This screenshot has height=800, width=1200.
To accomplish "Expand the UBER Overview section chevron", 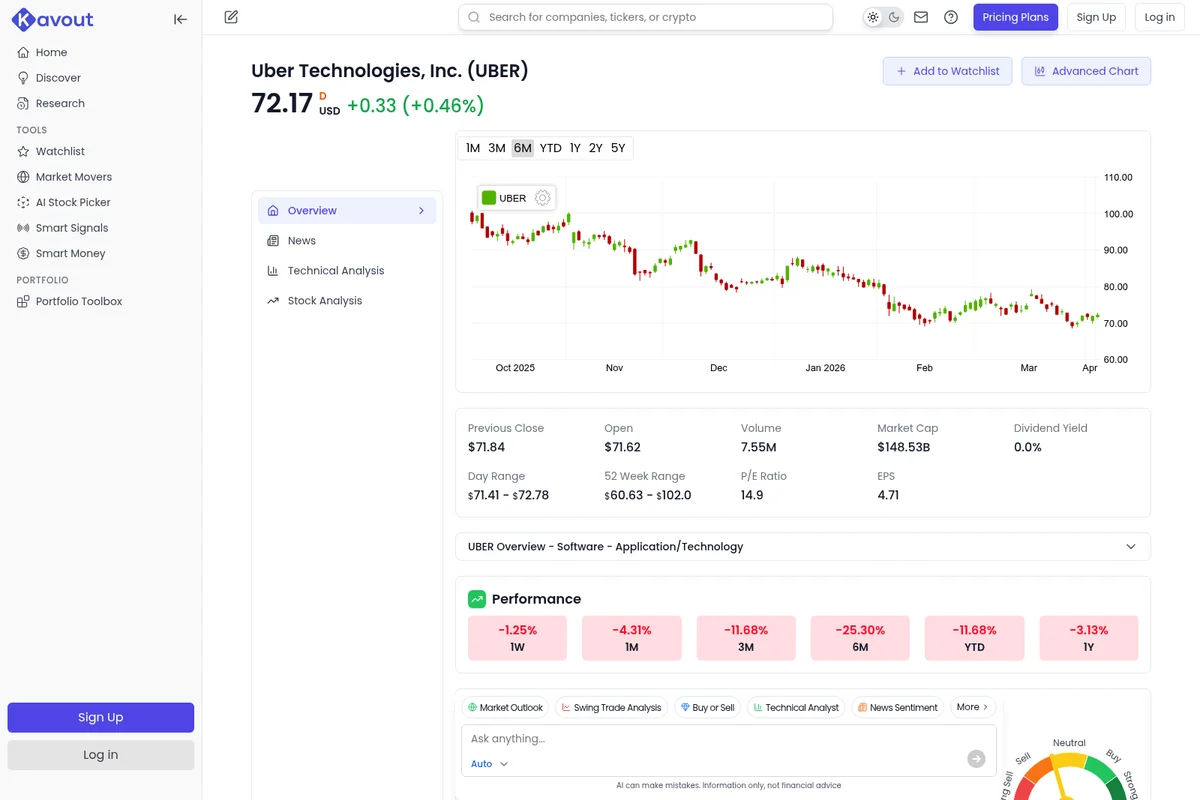I will click(1131, 547).
